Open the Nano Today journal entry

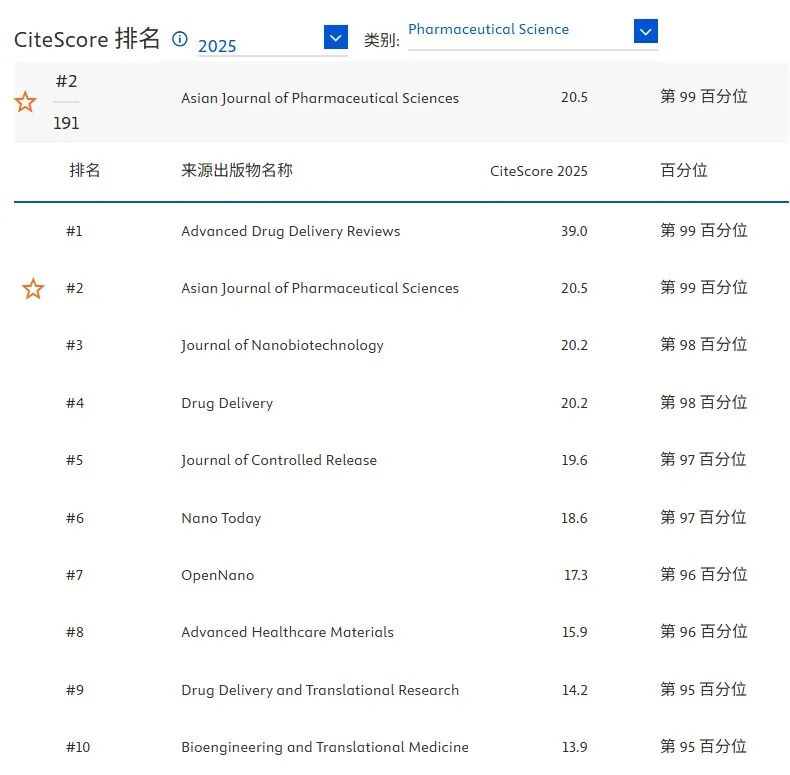click(x=221, y=518)
